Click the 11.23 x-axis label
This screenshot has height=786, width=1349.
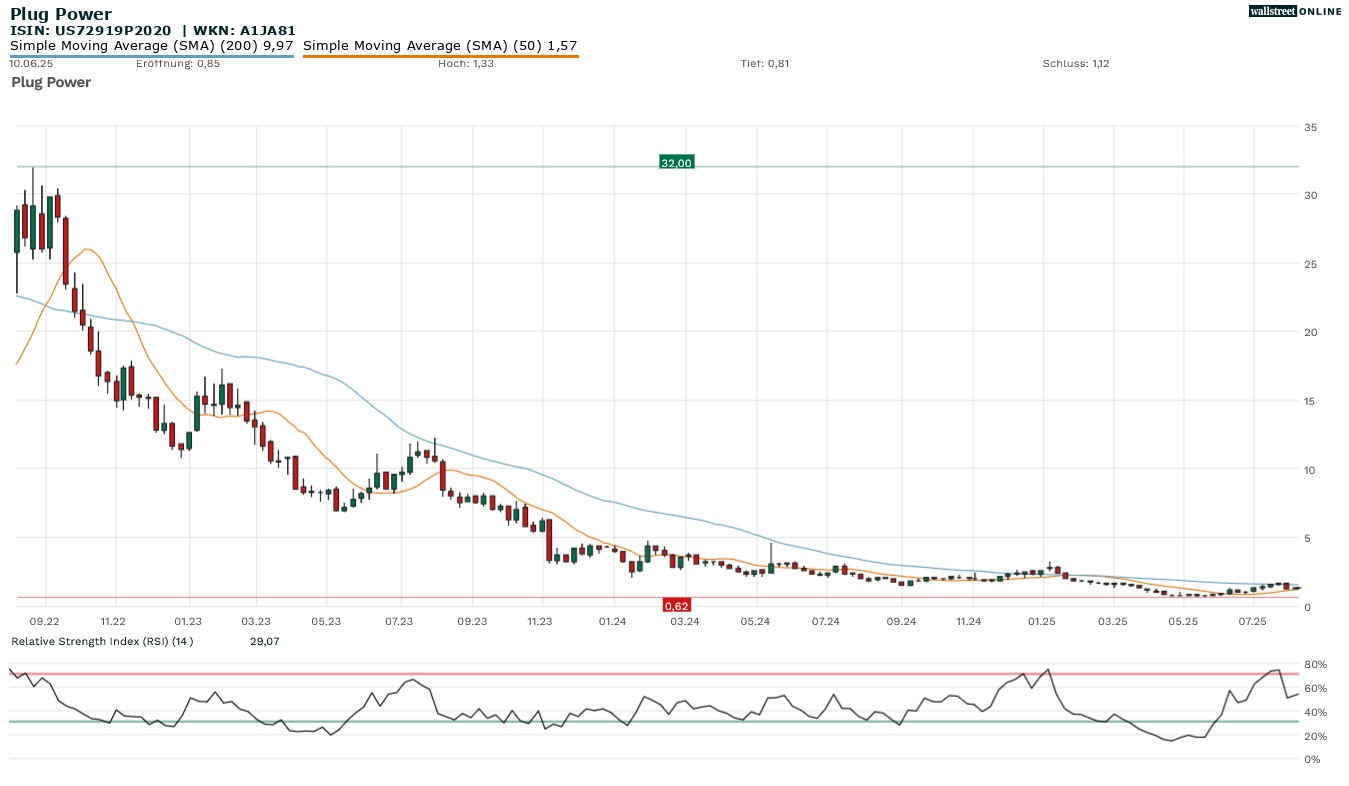[540, 621]
